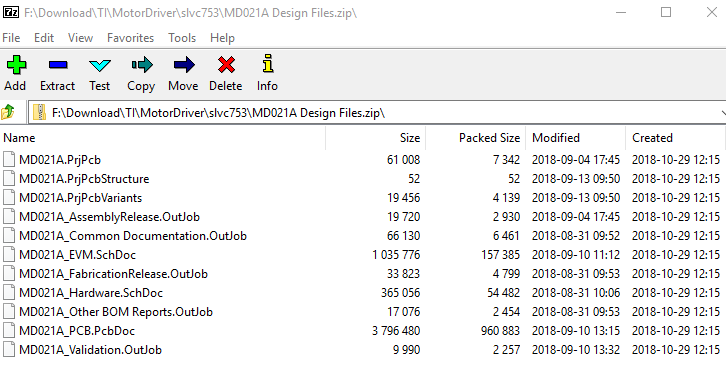Open the File menu

coord(11,38)
